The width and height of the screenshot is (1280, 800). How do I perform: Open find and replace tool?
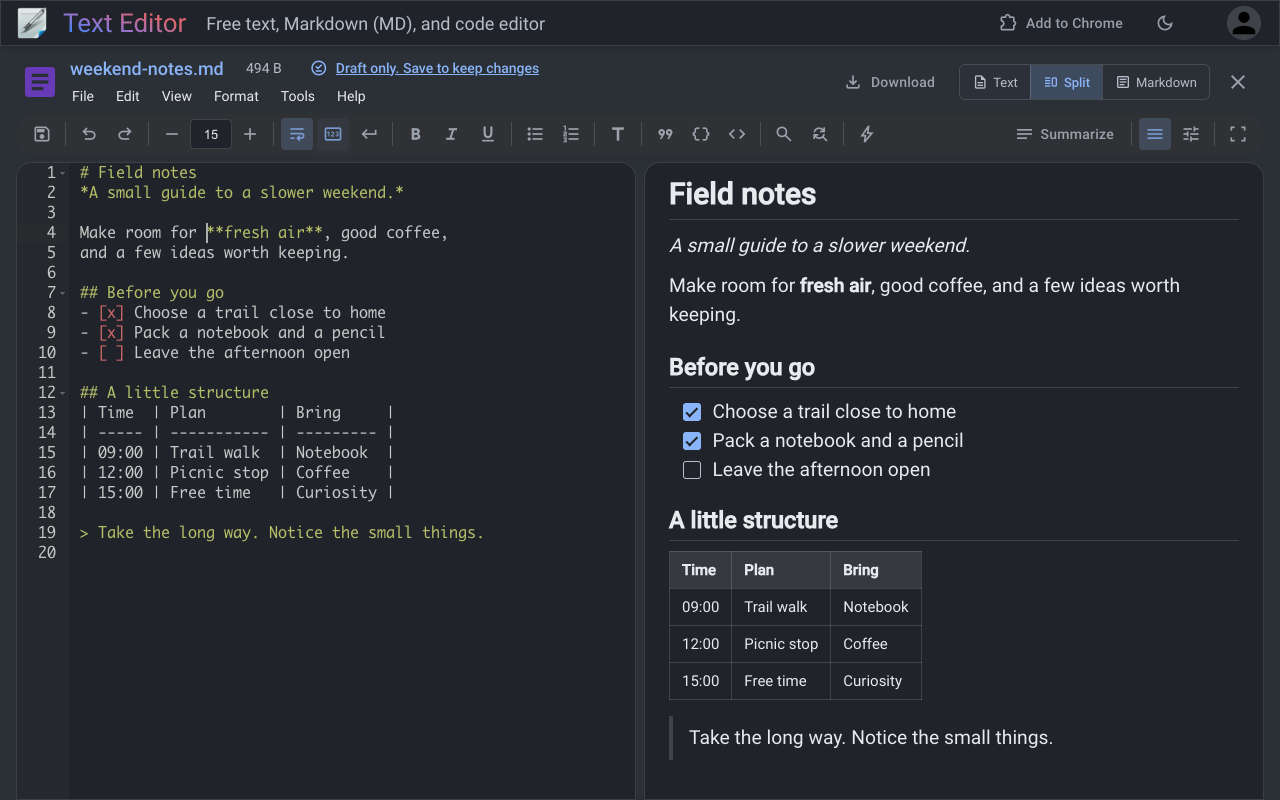coord(820,134)
